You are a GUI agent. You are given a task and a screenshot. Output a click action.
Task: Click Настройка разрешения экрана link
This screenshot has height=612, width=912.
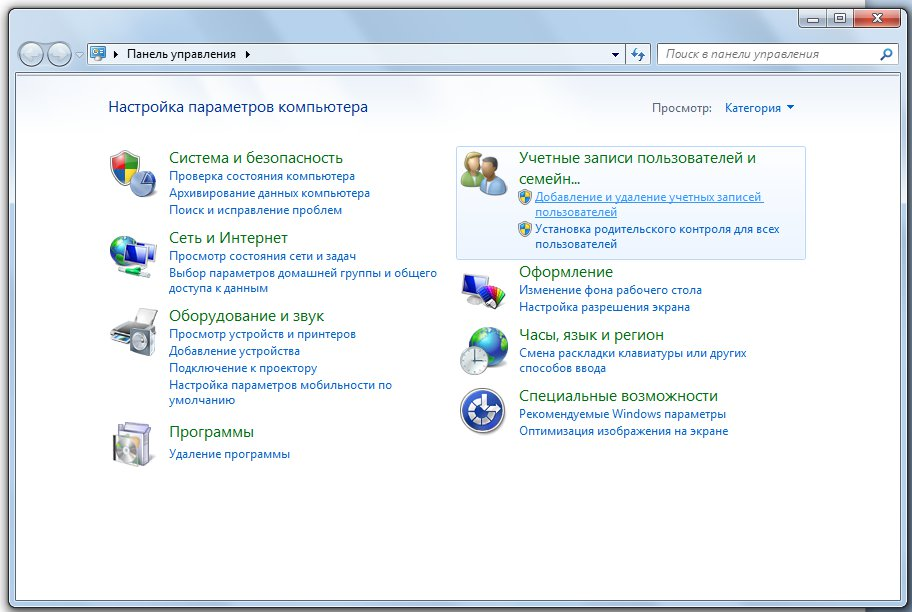(x=604, y=307)
